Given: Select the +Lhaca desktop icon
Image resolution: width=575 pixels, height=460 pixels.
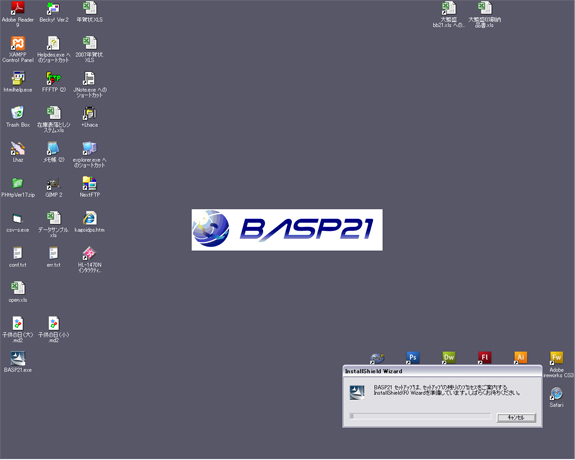Looking at the screenshot, I should [89, 113].
